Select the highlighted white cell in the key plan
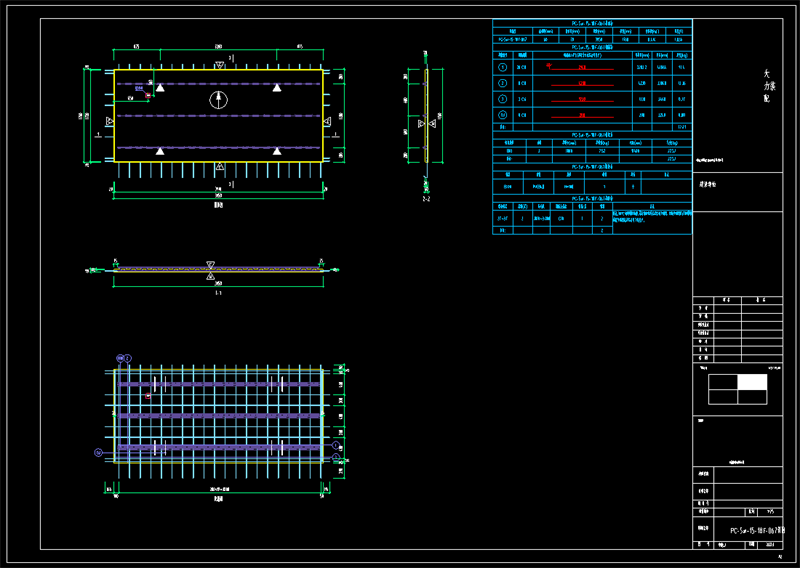 752,382
